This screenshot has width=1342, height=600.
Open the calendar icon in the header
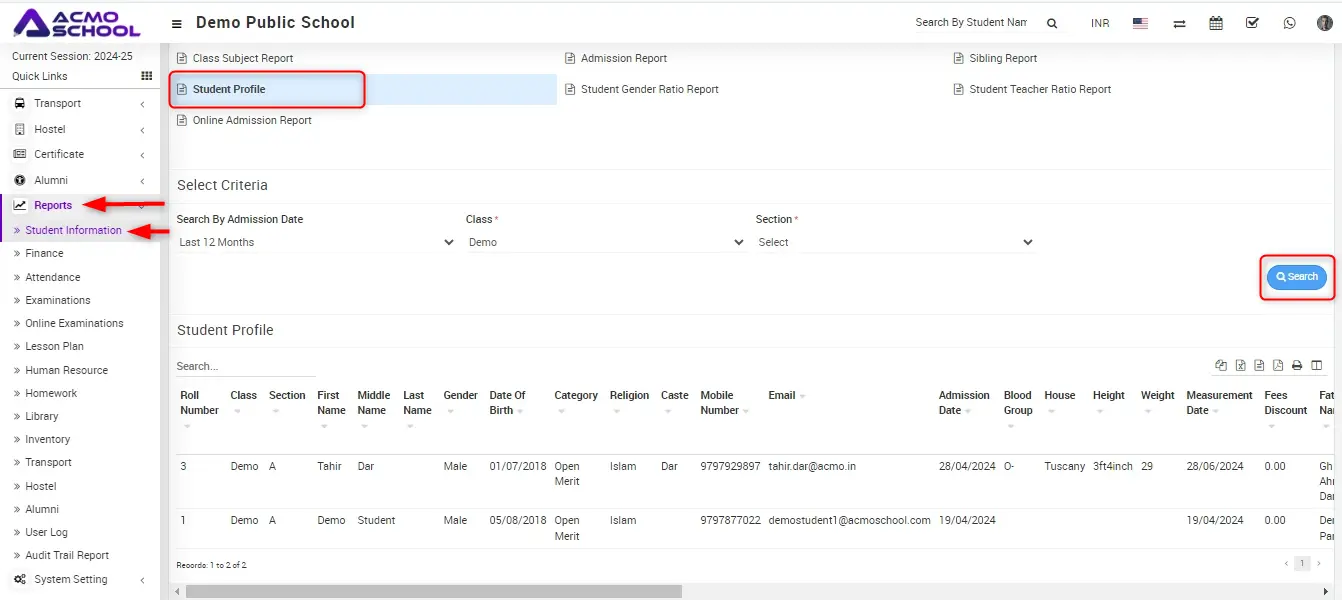point(1216,23)
